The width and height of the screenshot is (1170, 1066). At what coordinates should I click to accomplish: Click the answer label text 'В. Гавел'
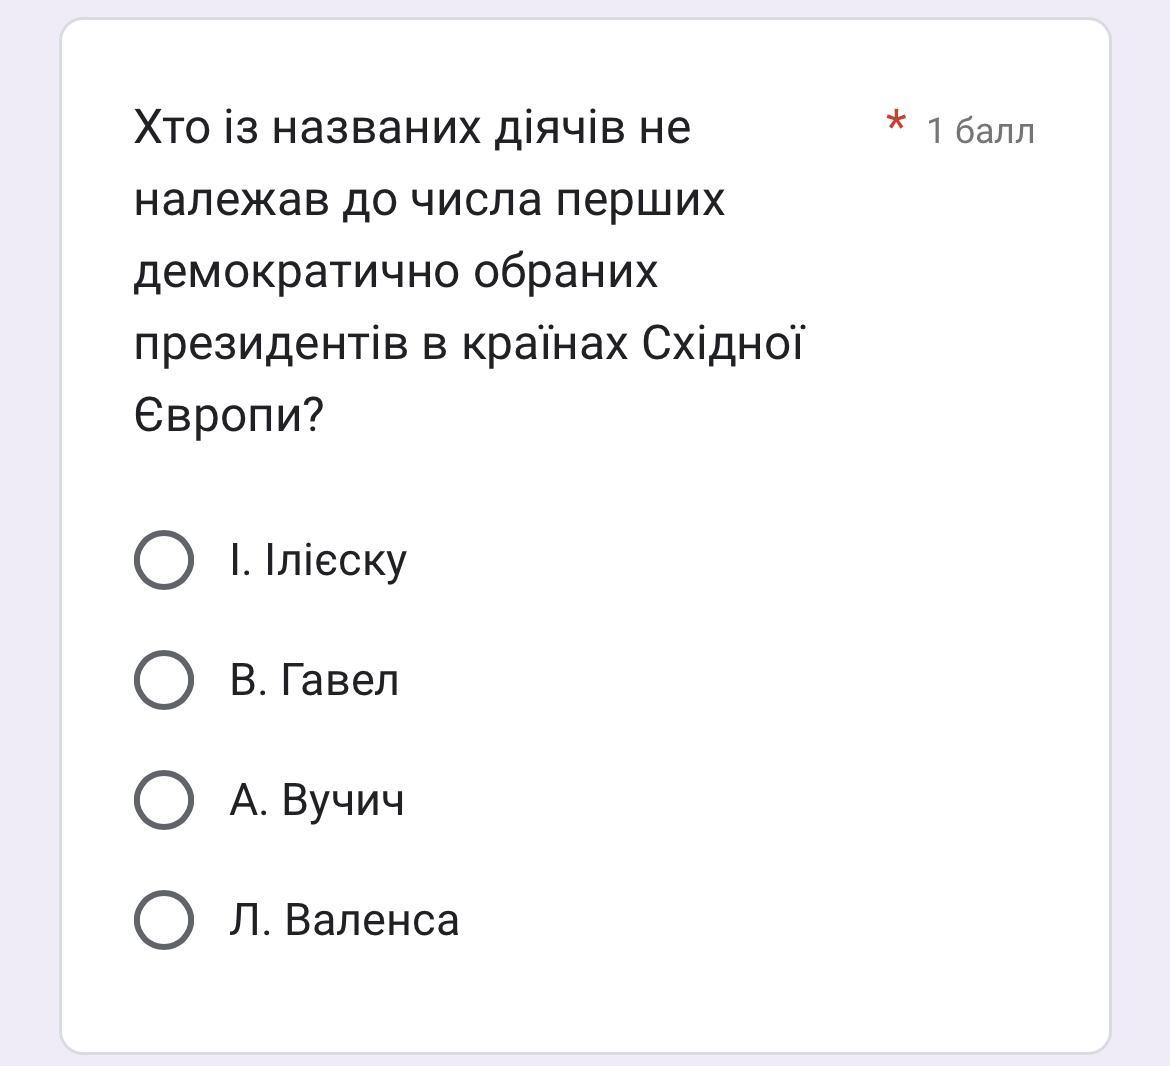coord(314,680)
